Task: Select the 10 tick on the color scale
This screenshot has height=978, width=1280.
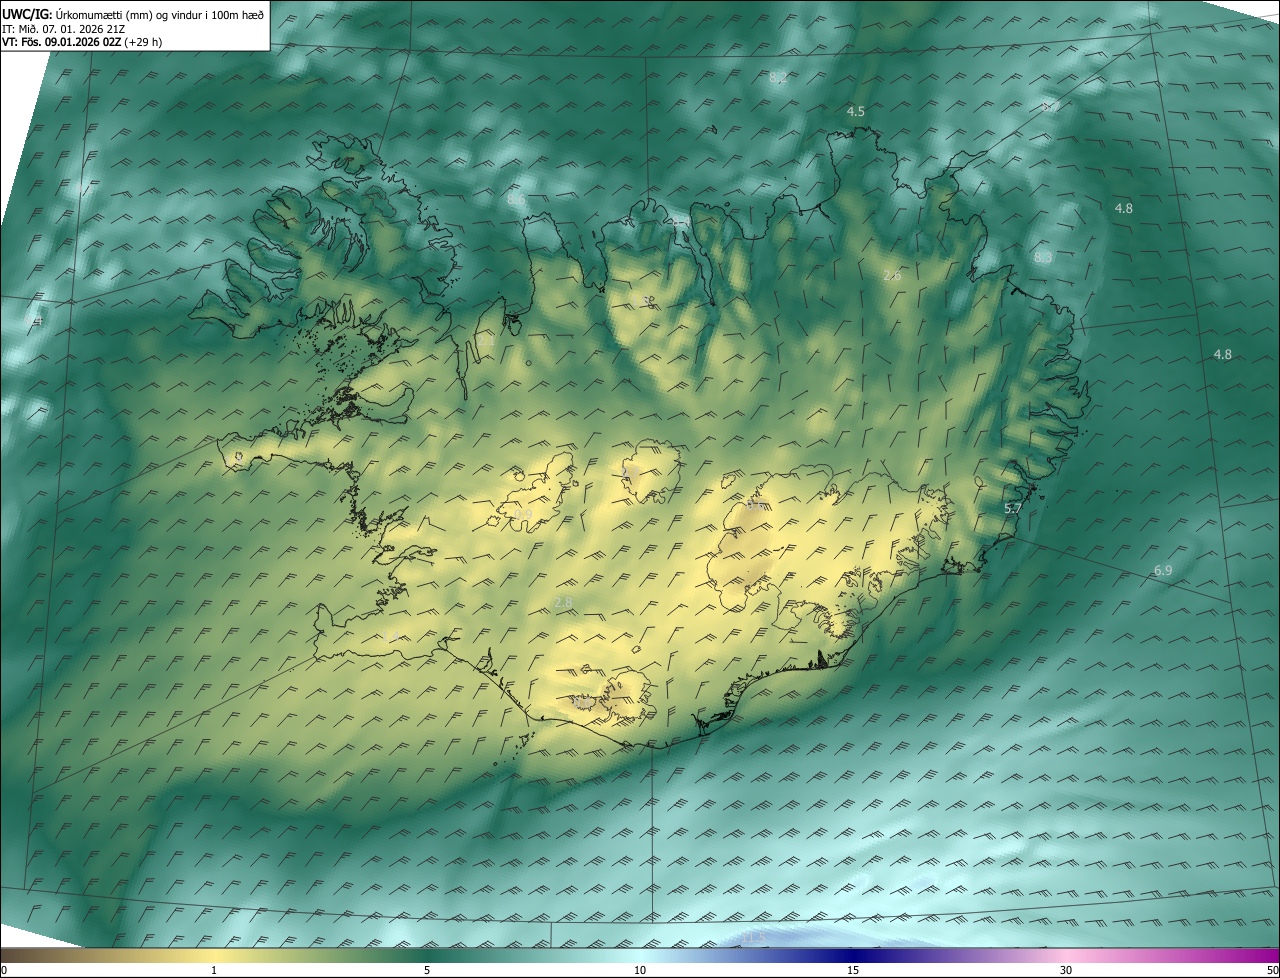Action: click(640, 970)
